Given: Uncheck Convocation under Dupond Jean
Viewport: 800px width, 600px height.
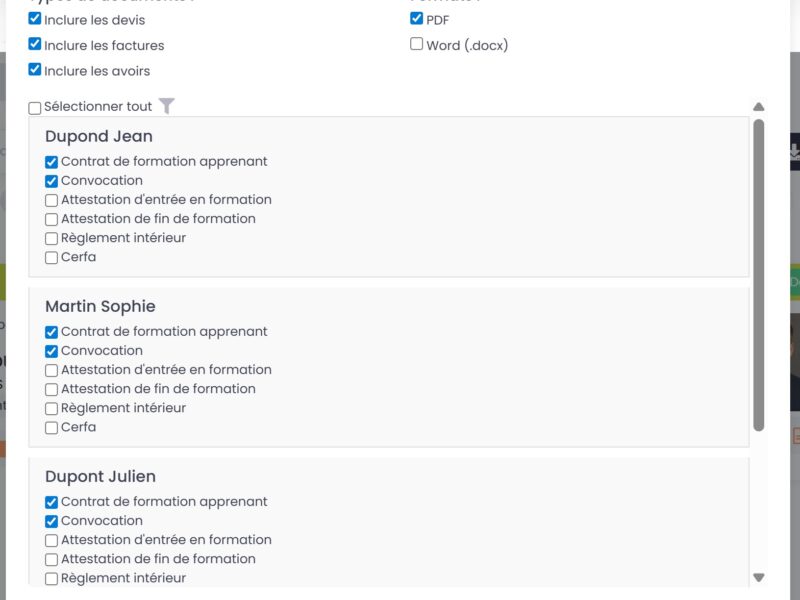Looking at the screenshot, I should (50, 180).
